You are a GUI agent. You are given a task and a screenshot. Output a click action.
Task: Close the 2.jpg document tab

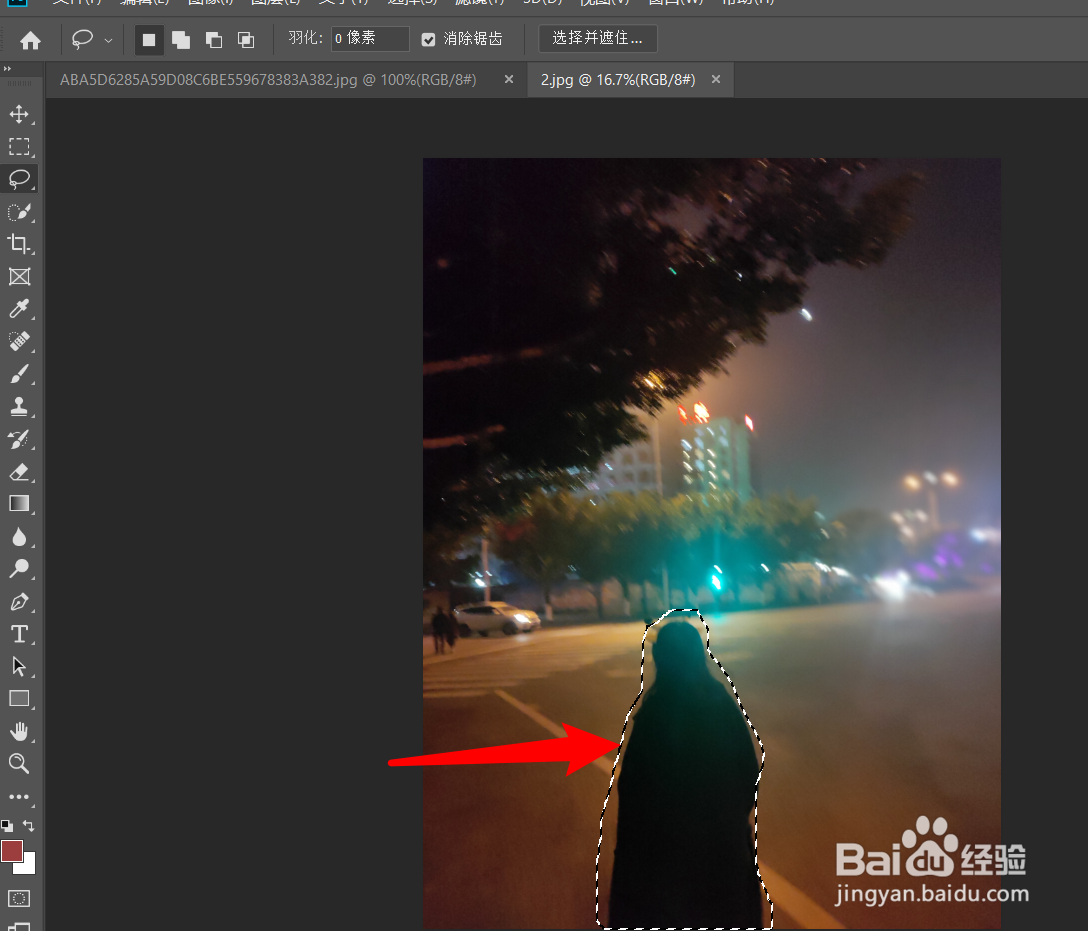tap(715, 80)
